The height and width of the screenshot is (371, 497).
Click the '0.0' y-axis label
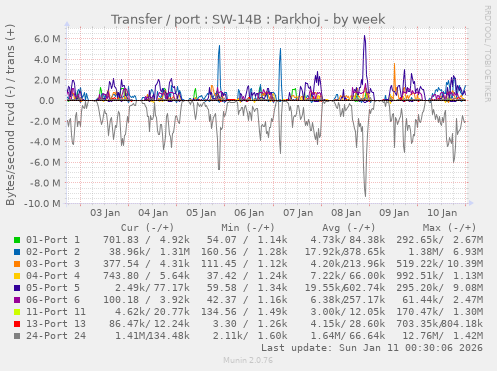coord(47,101)
